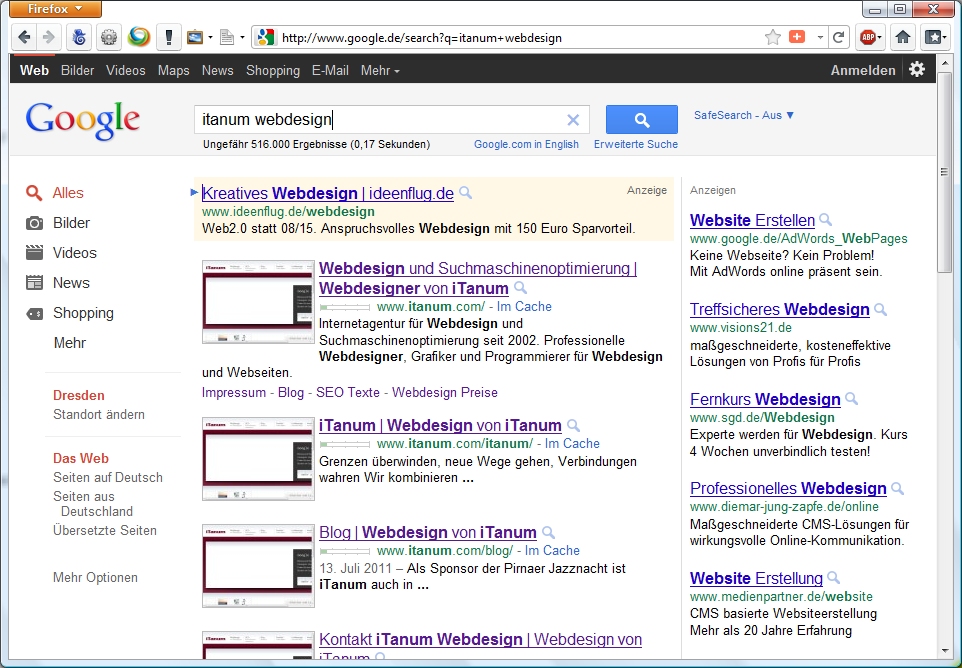Preview Fernkurs Webdesign ad magnifier icon
Image resolution: width=962 pixels, height=668 pixels.
coord(852,399)
